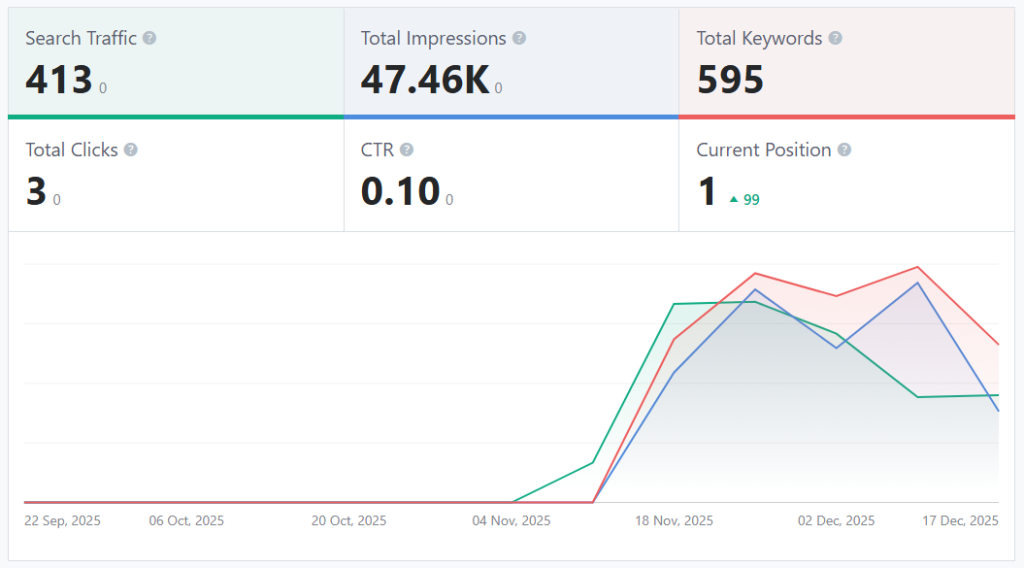1024x568 pixels.
Task: Click the 06 Oct, 2025 axis label
Action: coord(187,520)
